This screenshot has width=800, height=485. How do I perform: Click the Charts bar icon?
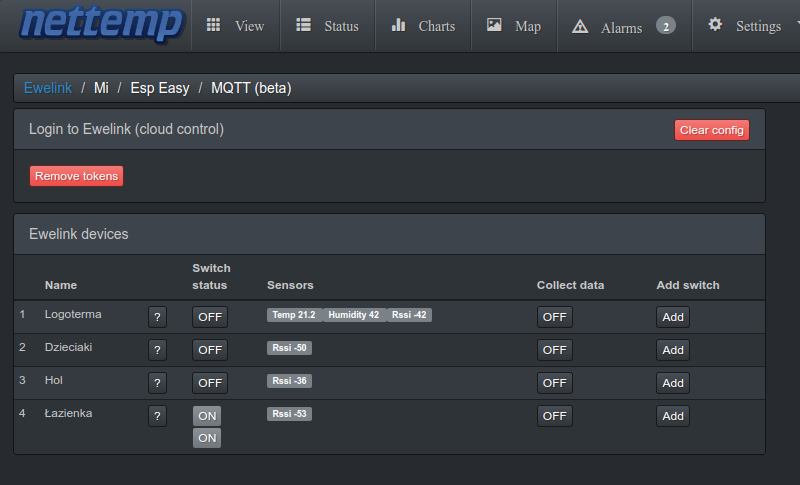point(398,25)
